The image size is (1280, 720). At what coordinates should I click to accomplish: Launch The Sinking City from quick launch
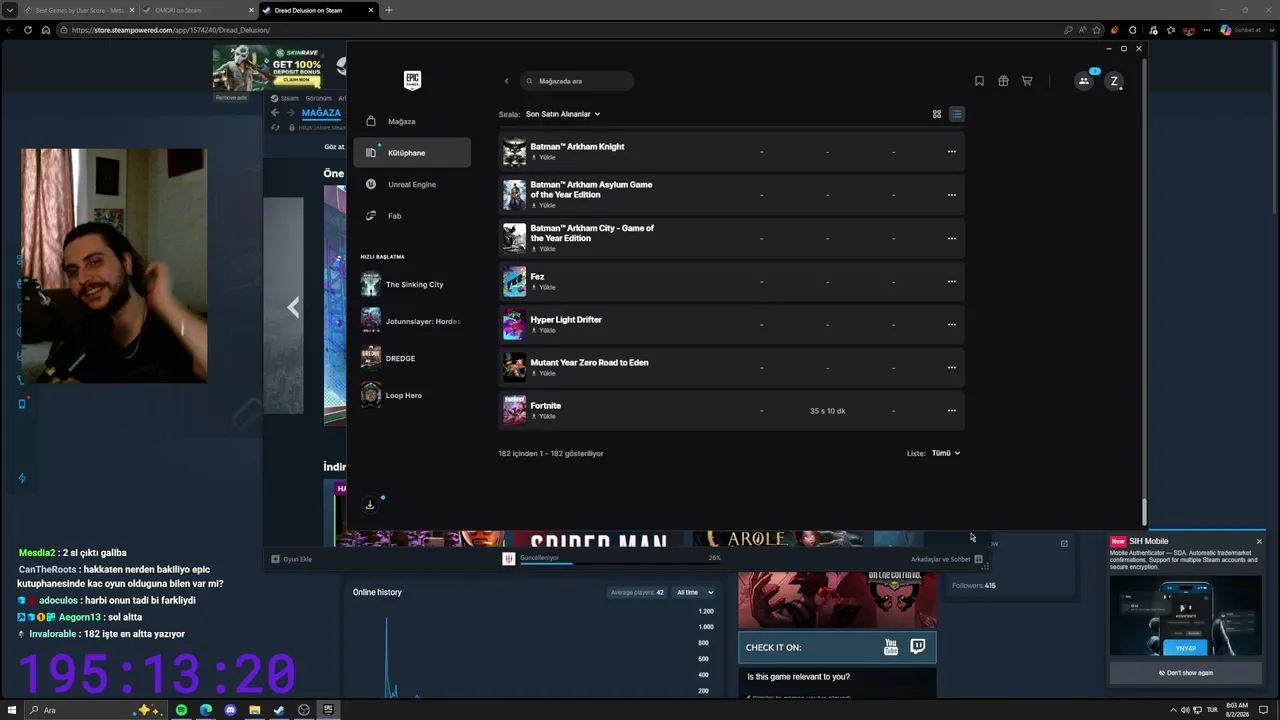410,284
